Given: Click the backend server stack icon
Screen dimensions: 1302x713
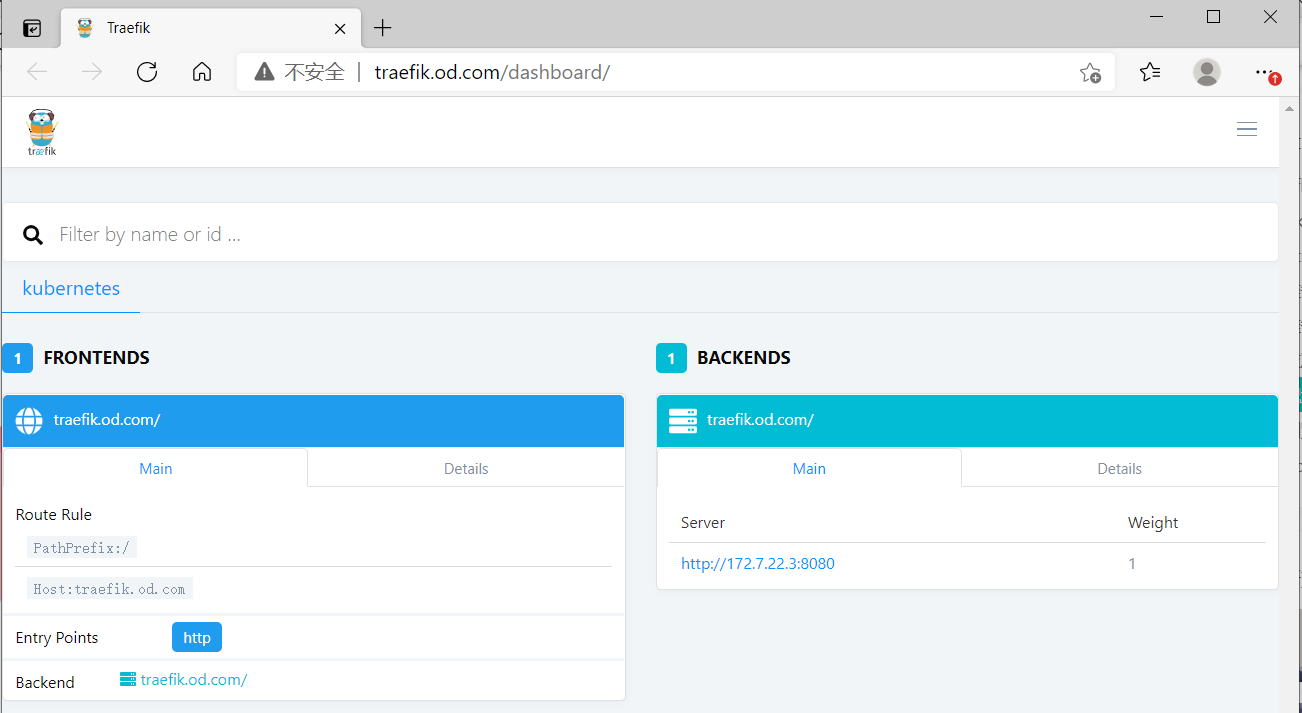Looking at the screenshot, I should click(683, 421).
